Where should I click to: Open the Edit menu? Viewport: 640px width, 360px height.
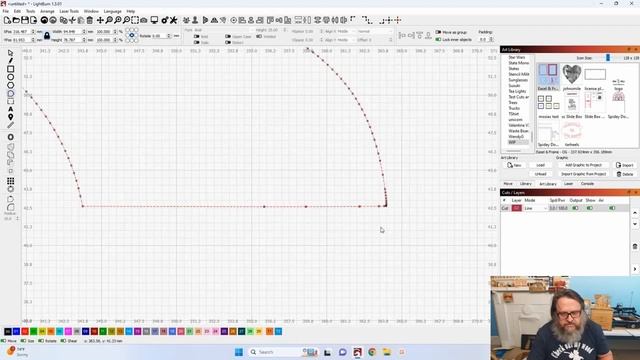(x=17, y=11)
